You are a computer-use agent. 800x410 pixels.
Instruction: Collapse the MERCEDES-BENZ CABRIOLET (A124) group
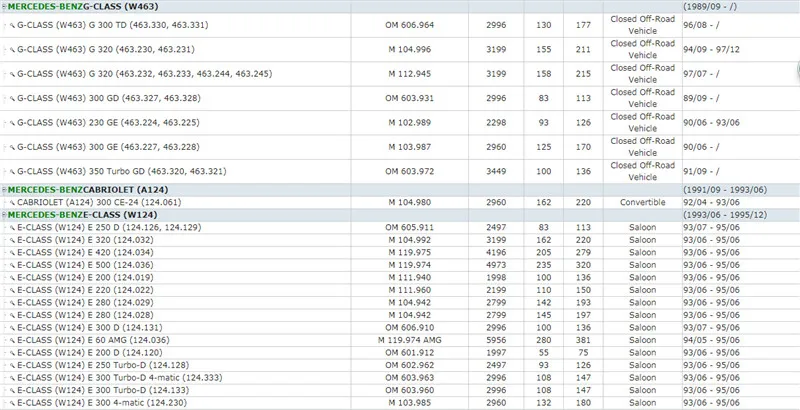point(4,190)
